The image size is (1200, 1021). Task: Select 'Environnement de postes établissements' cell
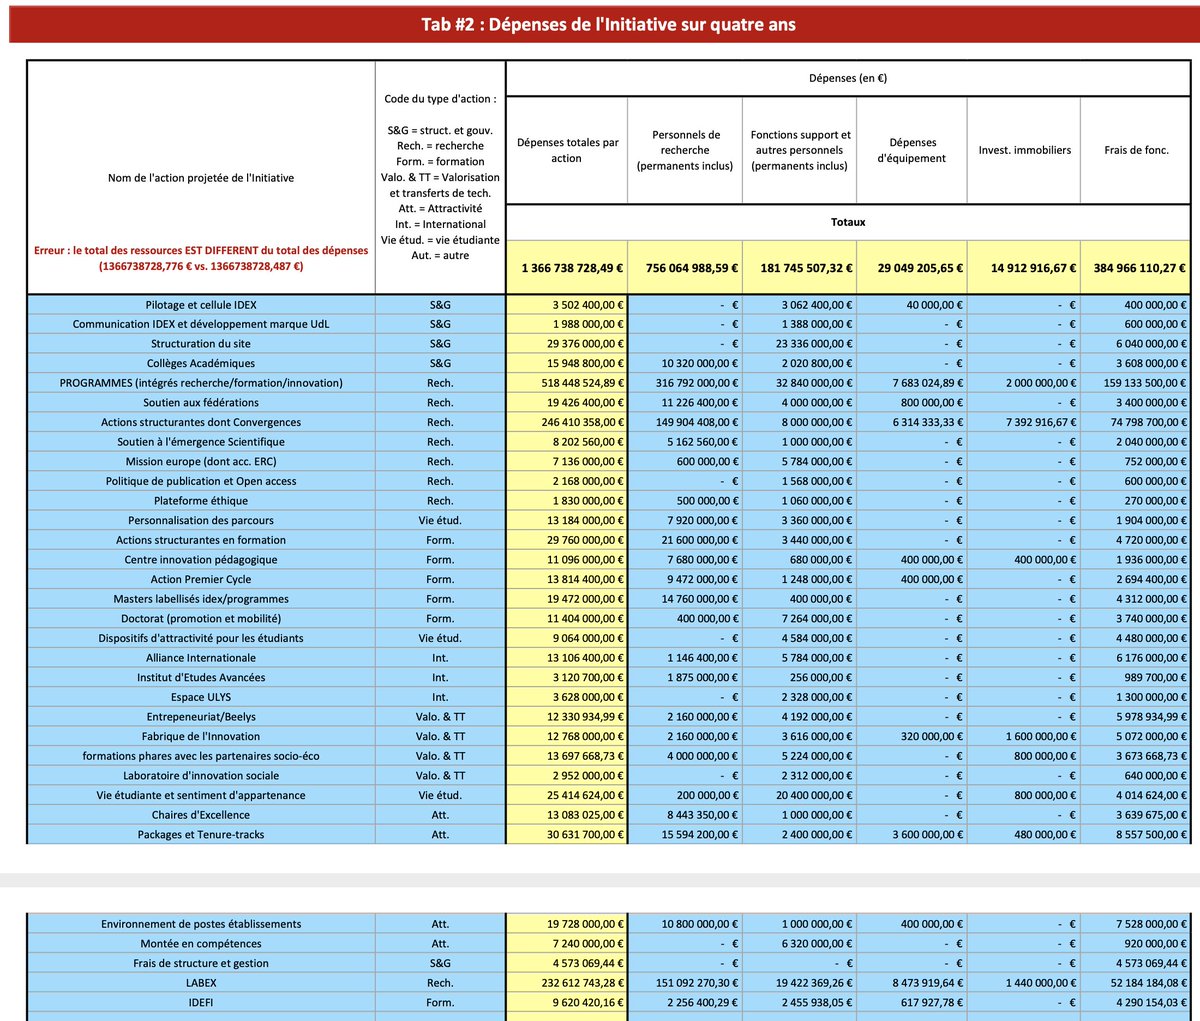point(201,924)
